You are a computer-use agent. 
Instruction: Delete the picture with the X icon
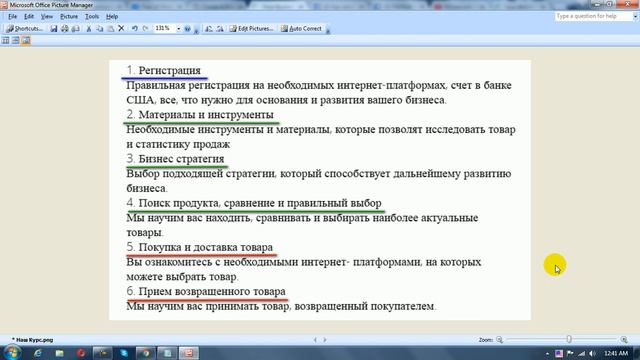point(121,29)
